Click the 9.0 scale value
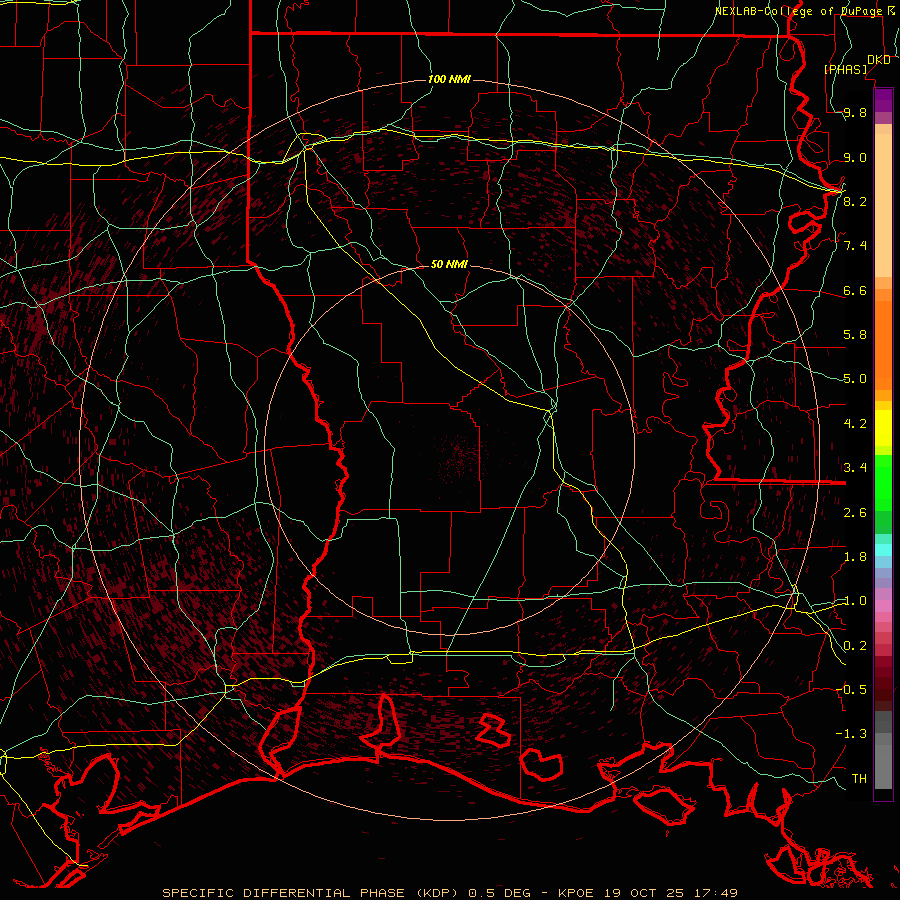The image size is (900, 900). point(855,157)
